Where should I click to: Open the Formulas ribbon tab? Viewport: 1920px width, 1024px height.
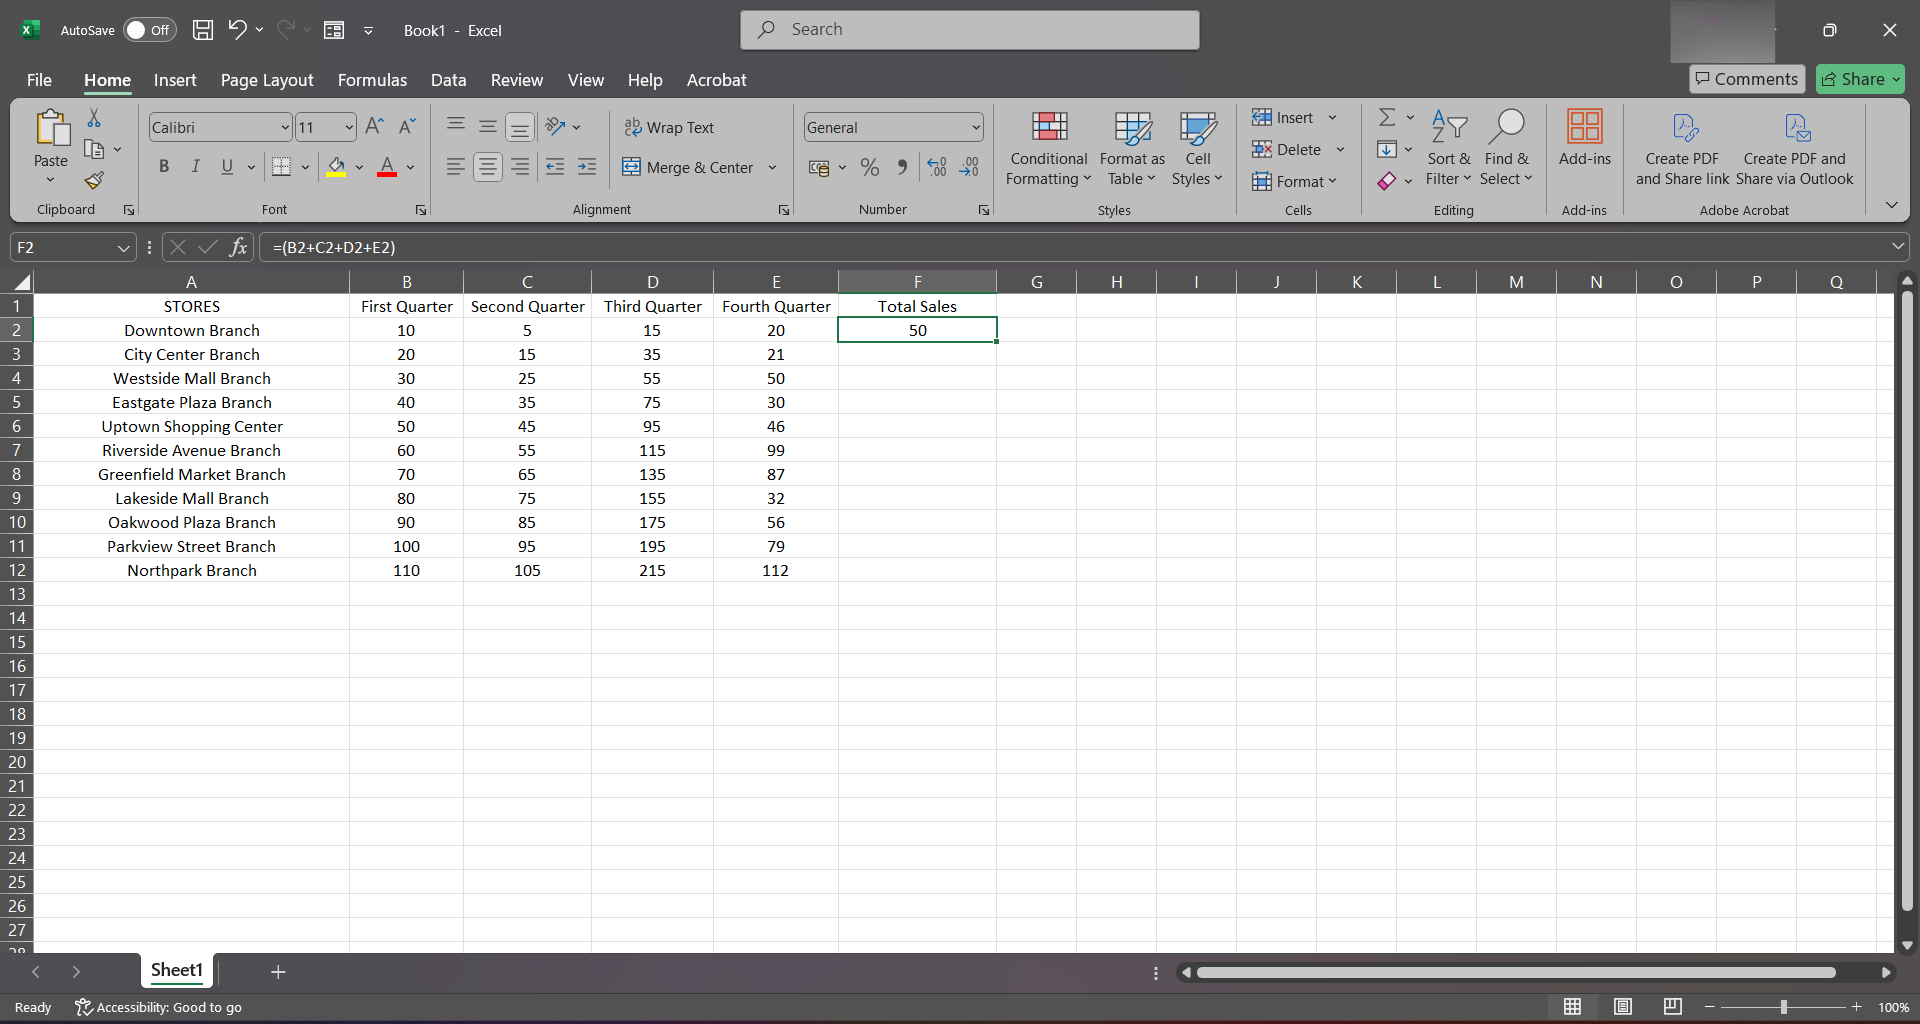tap(372, 80)
